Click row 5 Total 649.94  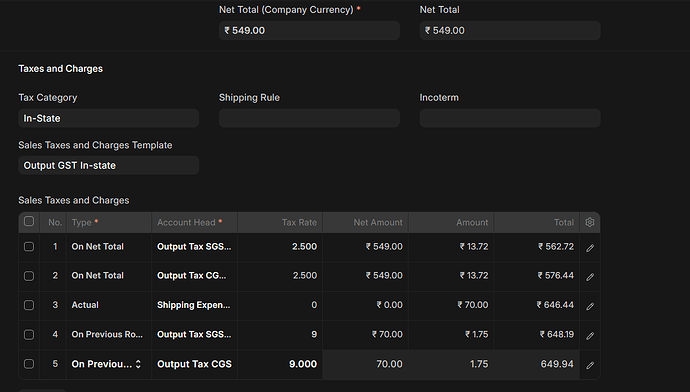pos(557,364)
